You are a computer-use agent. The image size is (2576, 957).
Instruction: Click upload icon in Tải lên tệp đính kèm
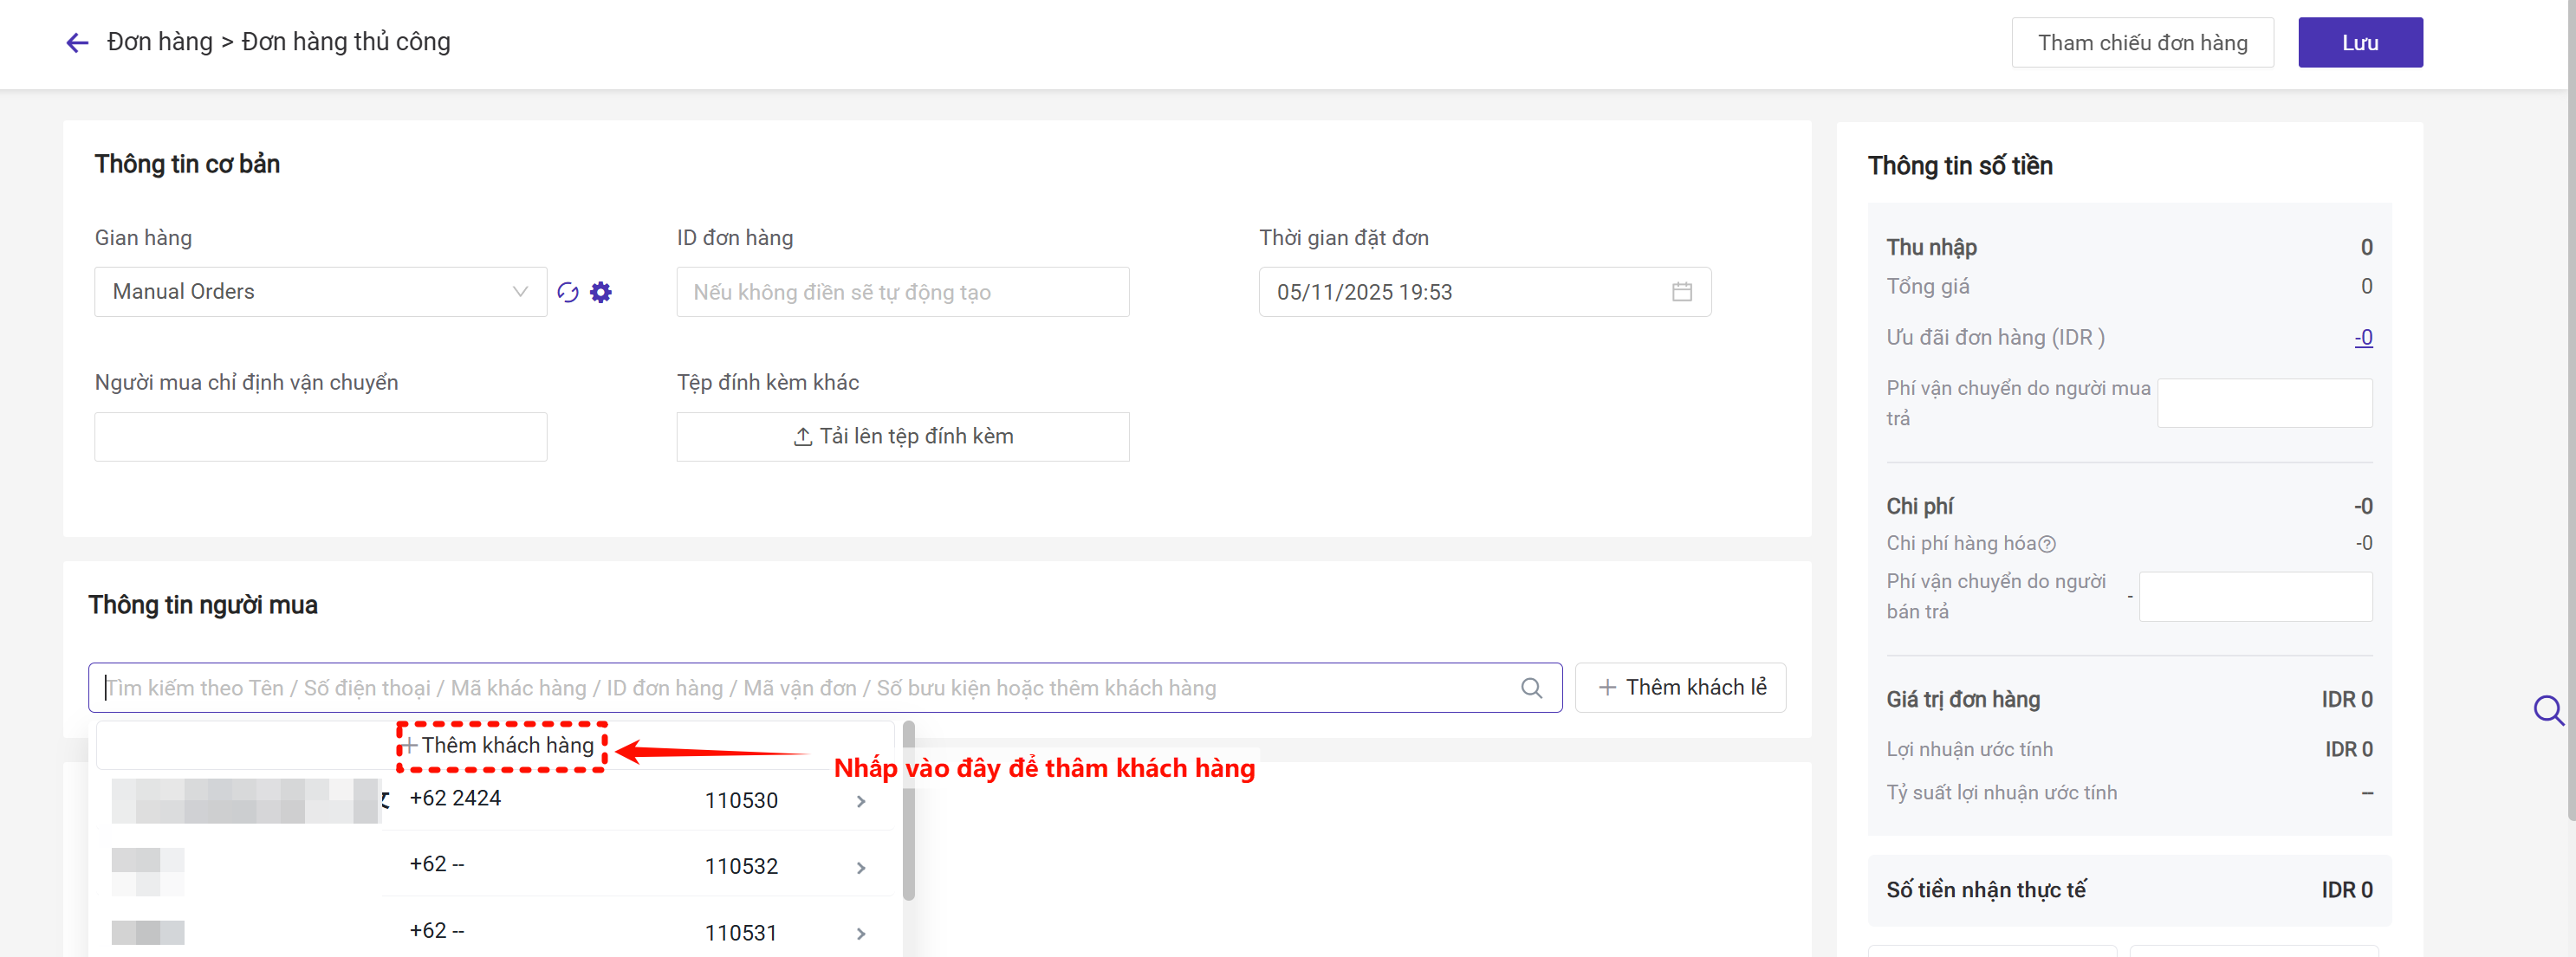pos(802,437)
